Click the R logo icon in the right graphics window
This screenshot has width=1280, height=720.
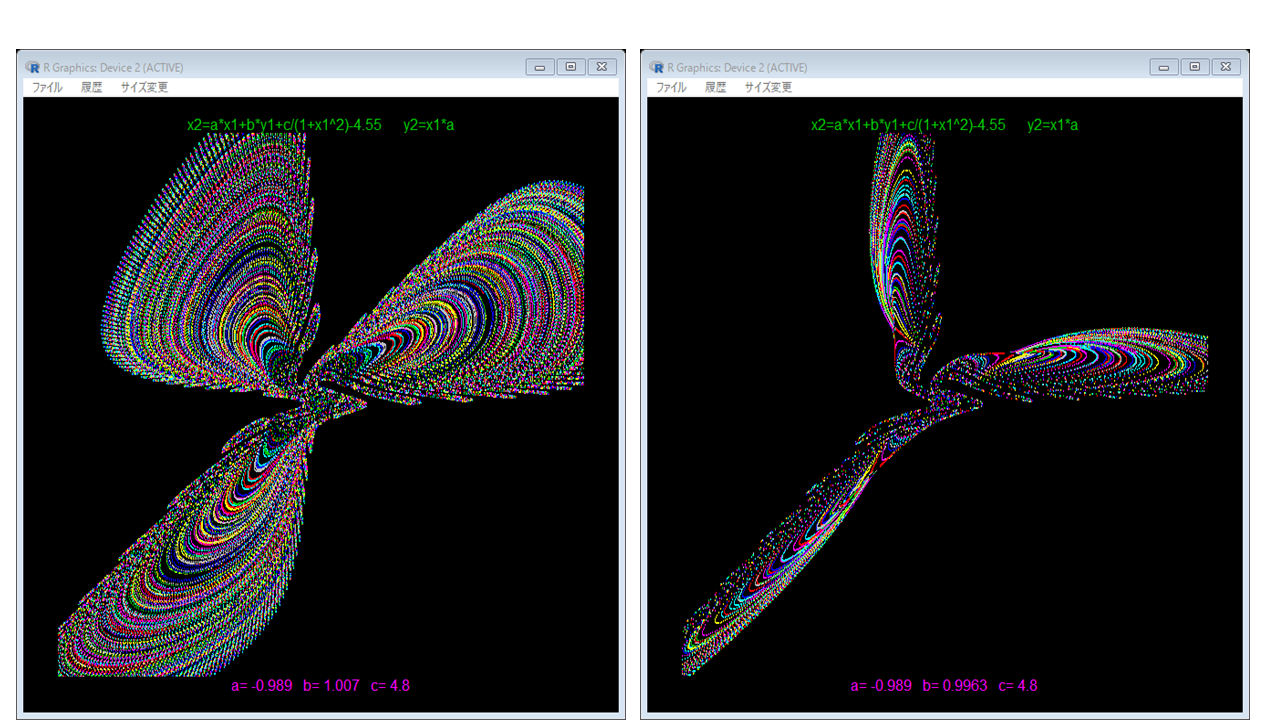click(657, 67)
